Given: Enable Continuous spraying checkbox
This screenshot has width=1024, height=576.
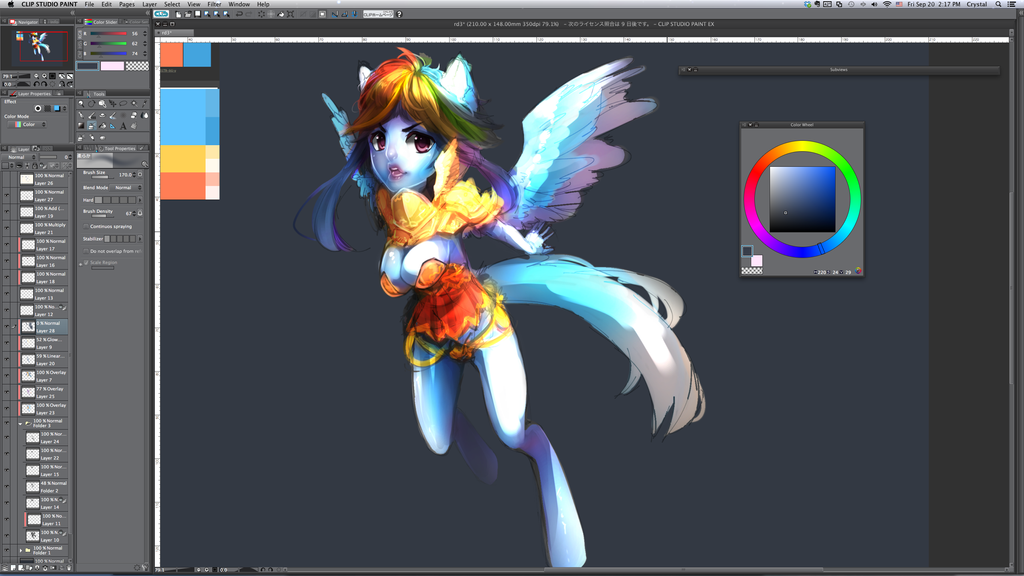Looking at the screenshot, I should coord(86,226).
